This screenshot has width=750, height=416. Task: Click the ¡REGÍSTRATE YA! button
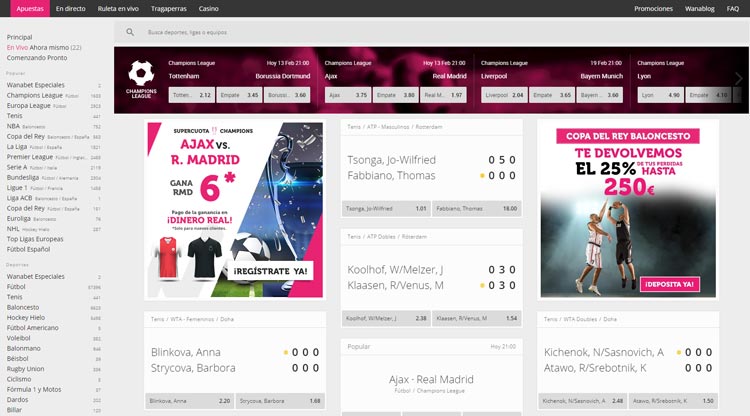(270, 271)
